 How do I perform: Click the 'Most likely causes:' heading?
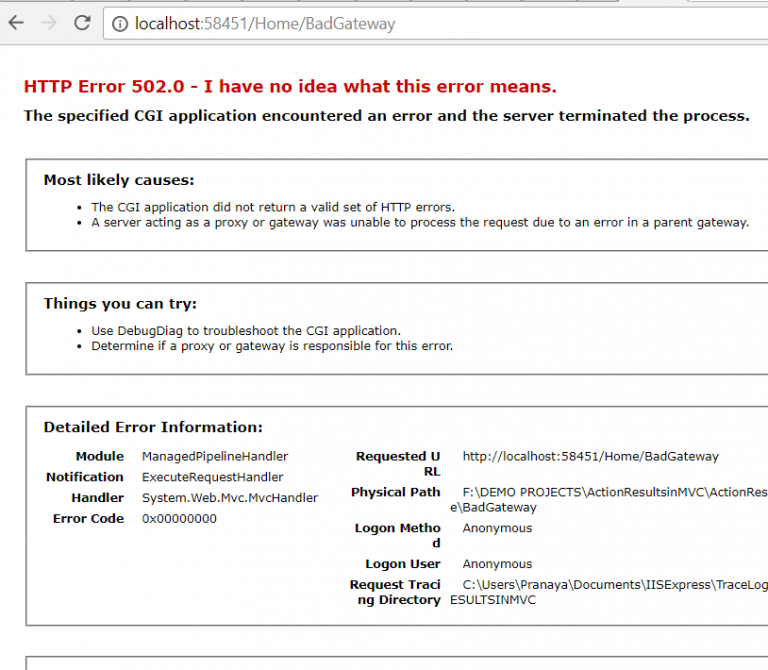tap(118, 180)
